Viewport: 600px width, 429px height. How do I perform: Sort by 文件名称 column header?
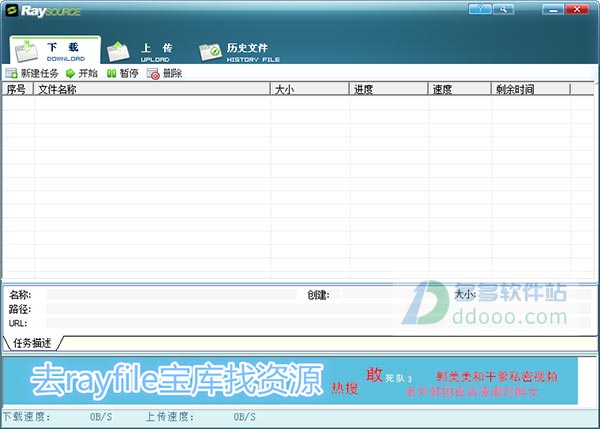coord(152,89)
